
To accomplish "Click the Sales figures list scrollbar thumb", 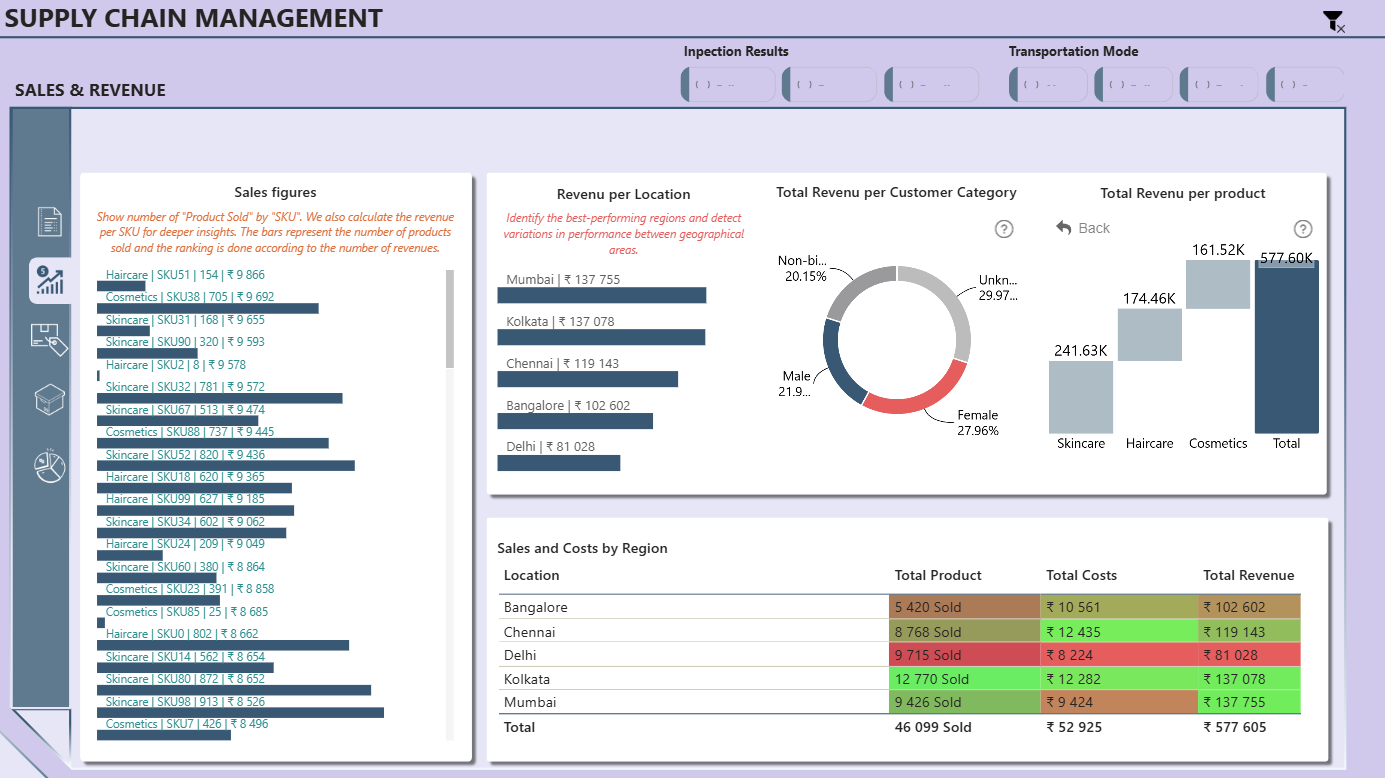I will pos(450,318).
